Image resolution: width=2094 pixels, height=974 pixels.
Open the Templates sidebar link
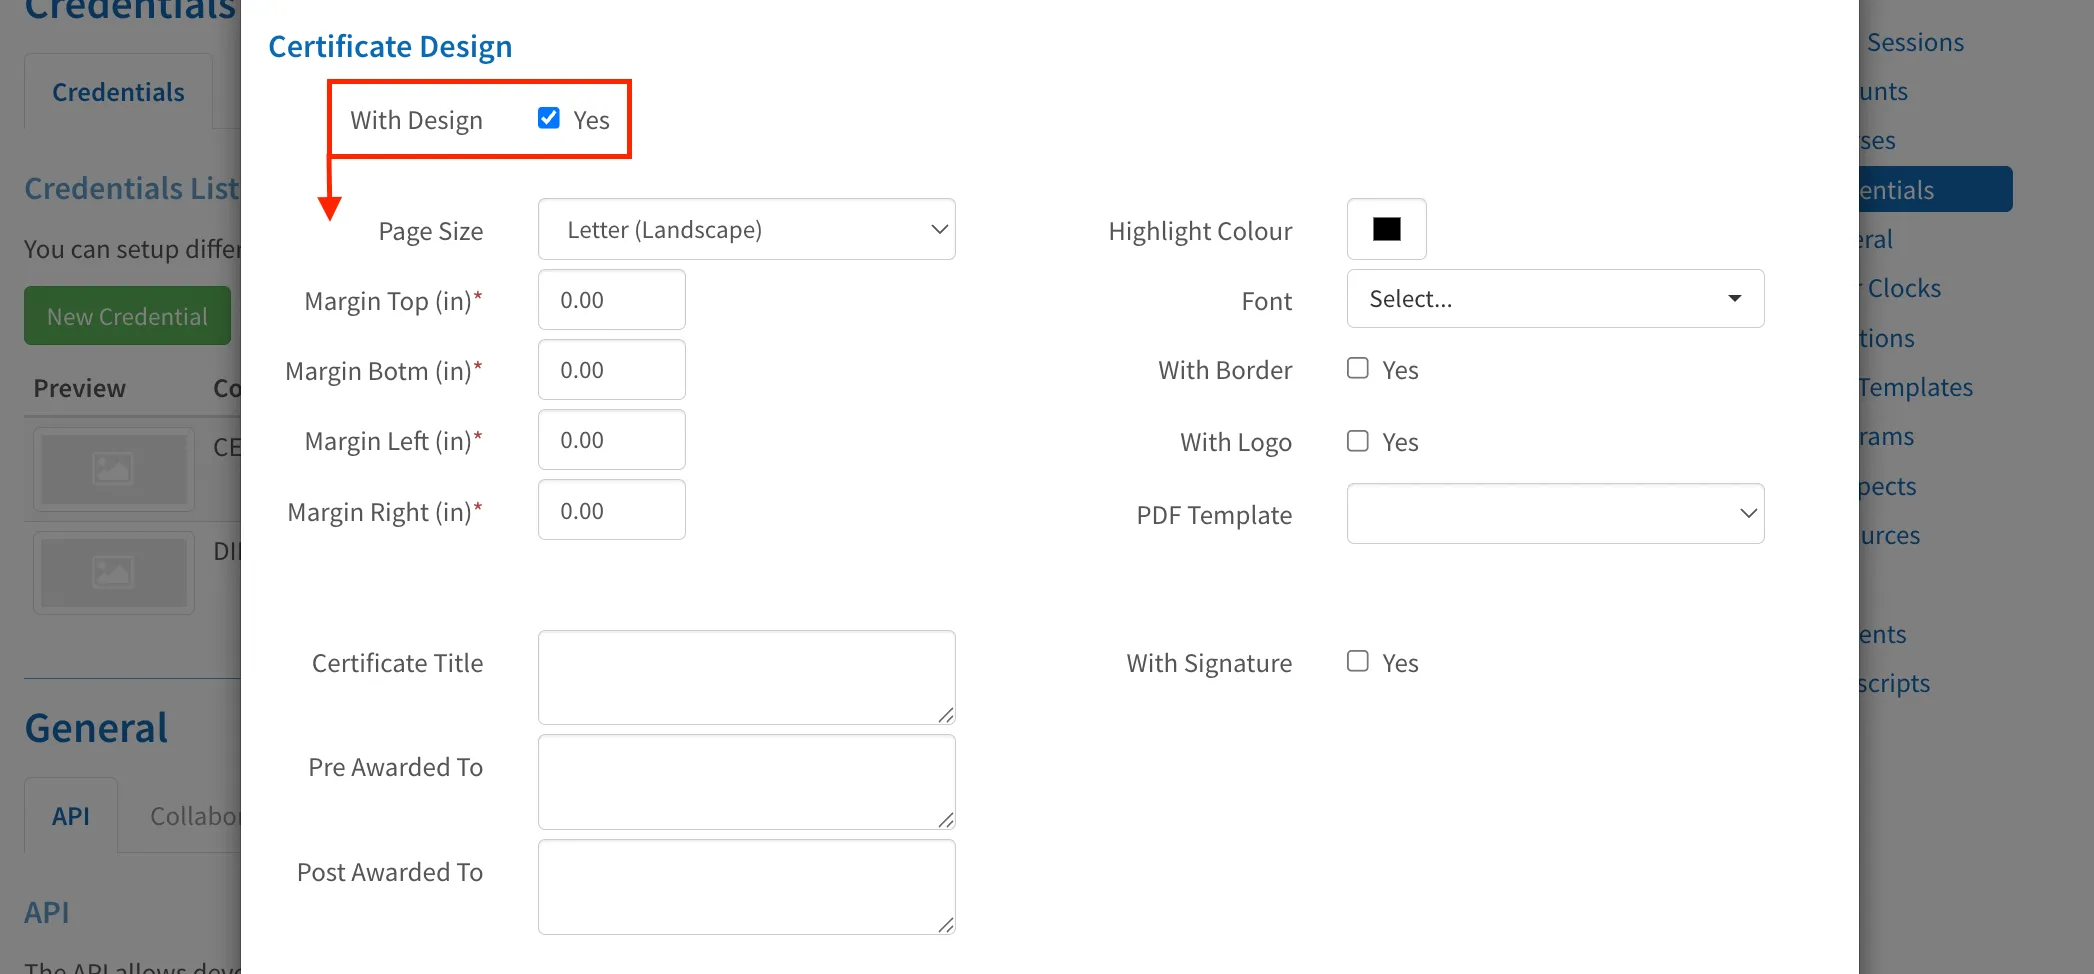1916,387
